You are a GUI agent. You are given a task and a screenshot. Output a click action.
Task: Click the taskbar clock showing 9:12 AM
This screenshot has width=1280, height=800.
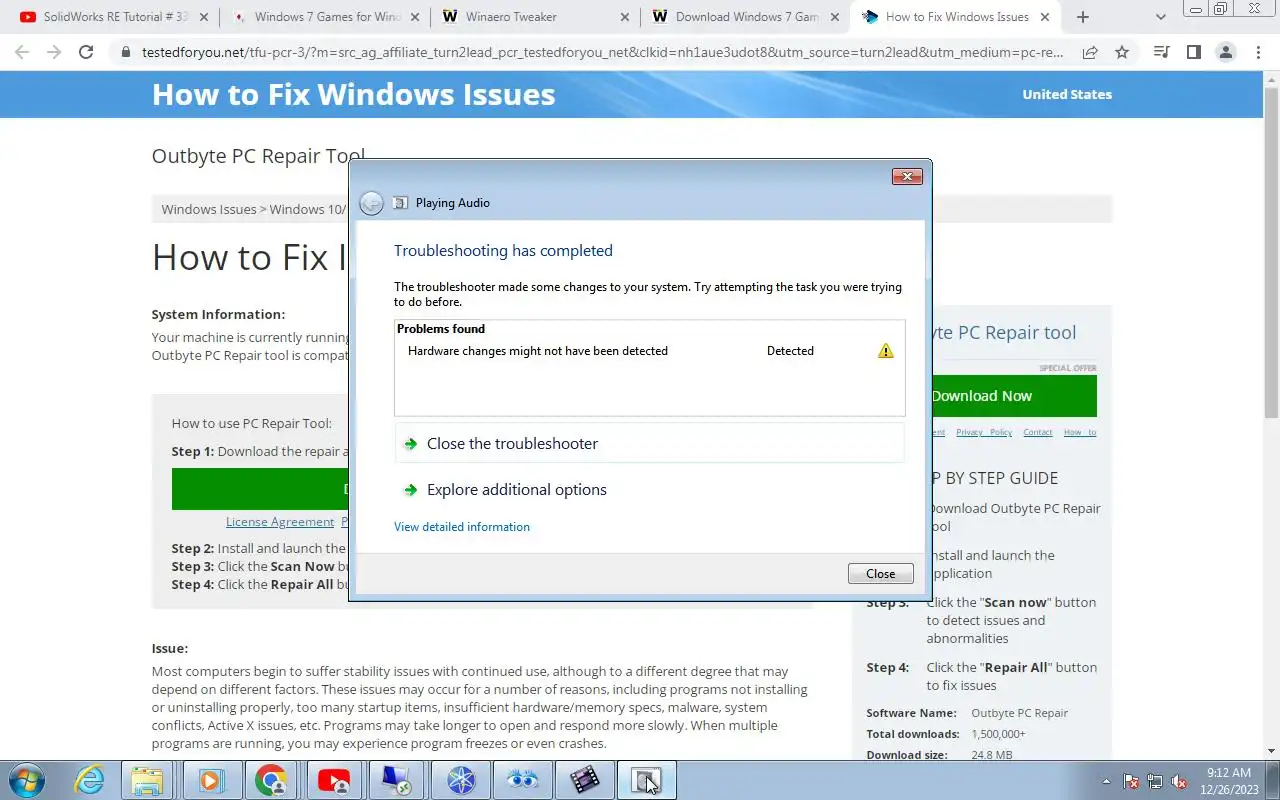pyautogui.click(x=1231, y=781)
